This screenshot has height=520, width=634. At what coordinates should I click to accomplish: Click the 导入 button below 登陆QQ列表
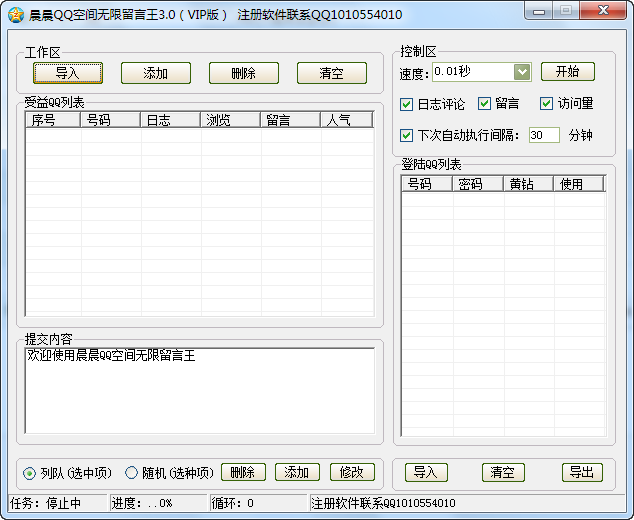click(x=426, y=472)
